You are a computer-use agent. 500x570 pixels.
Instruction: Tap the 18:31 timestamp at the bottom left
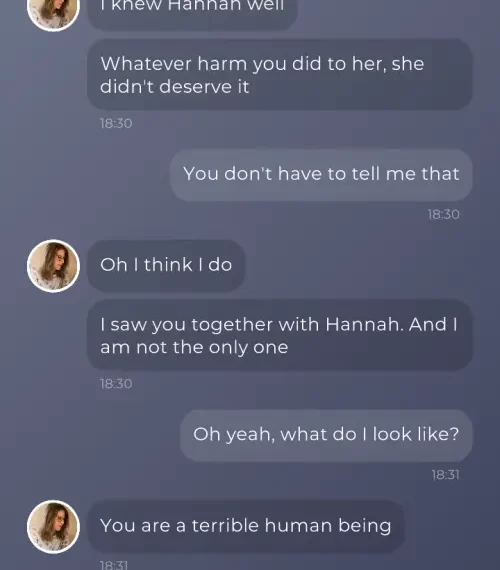click(x=114, y=565)
